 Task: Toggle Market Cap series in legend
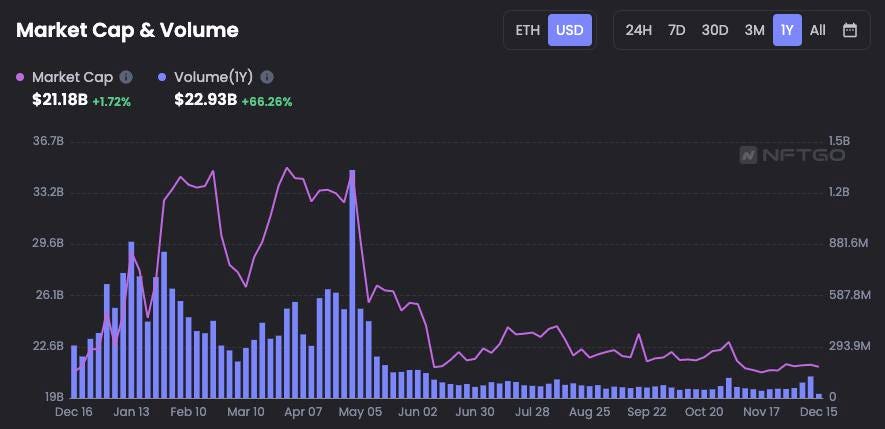tap(72, 77)
